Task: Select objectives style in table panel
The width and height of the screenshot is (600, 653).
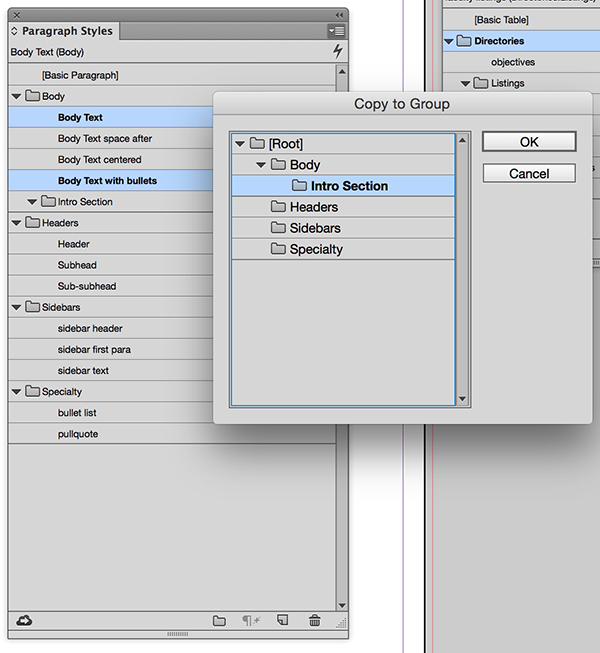Action: click(x=513, y=62)
